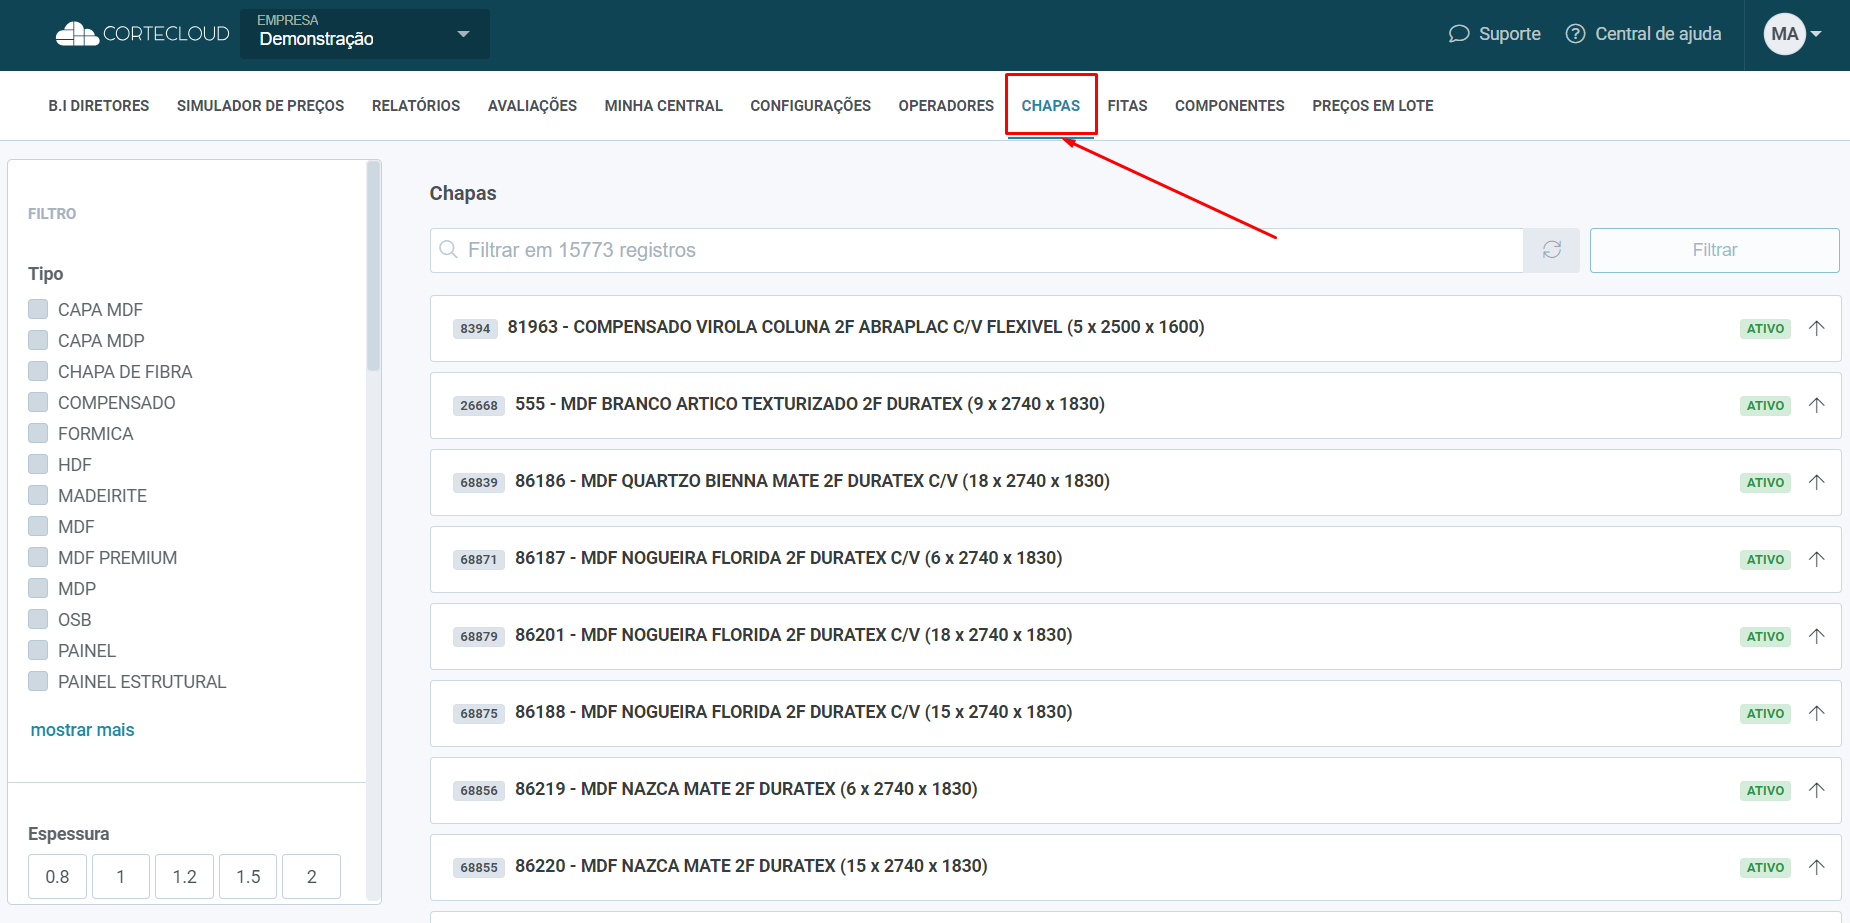Select thickness 1.5 button
Image resolution: width=1850 pixels, height=923 pixels.
248,877
